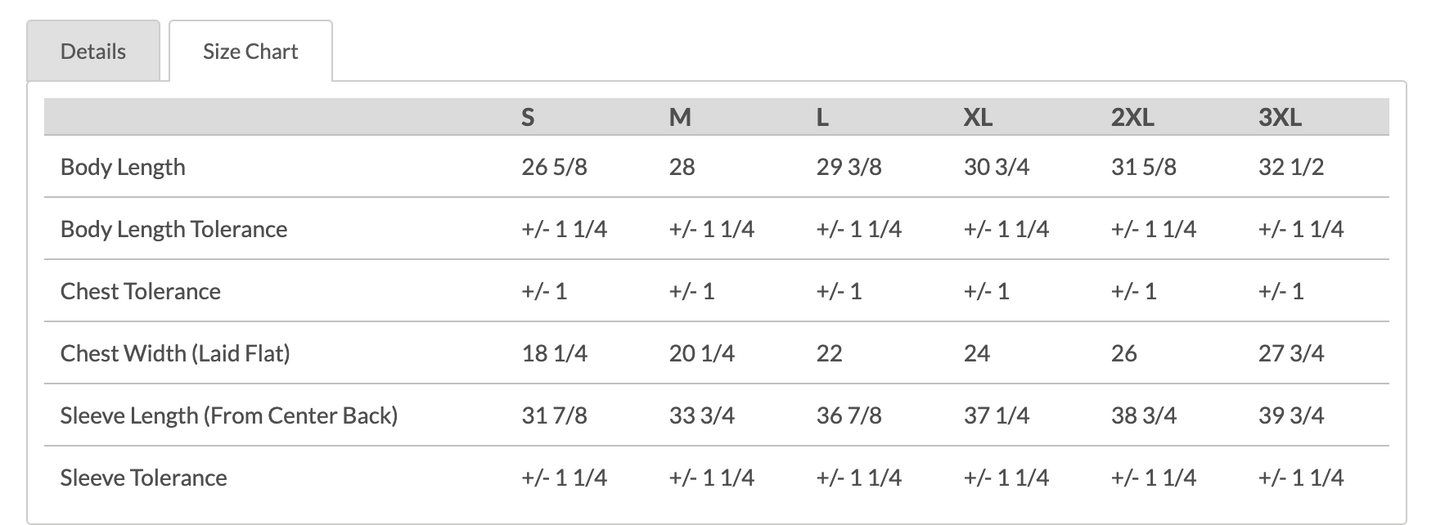Click the XL size column header

(978, 117)
